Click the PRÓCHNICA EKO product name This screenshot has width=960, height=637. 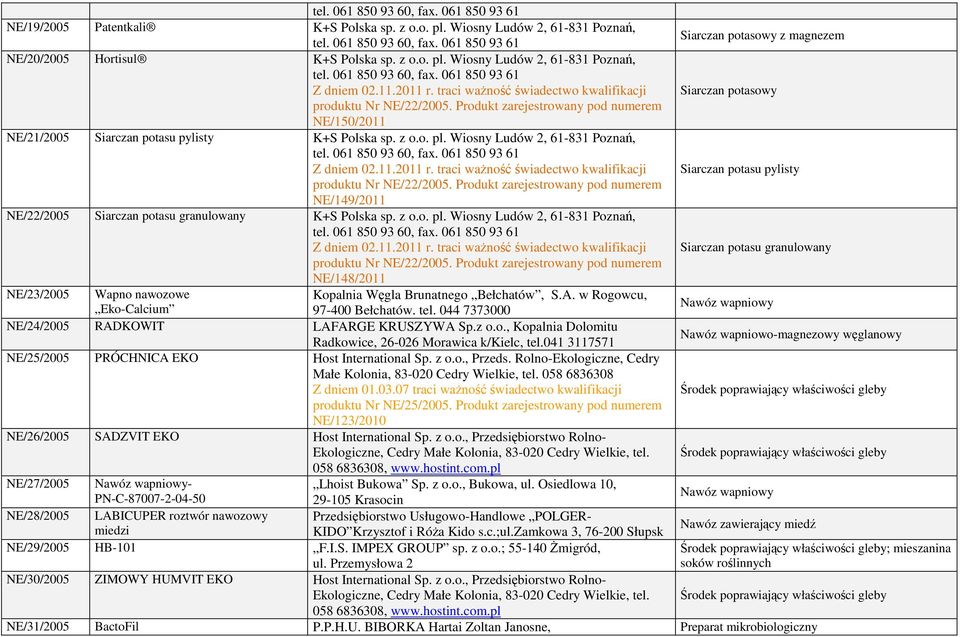pyautogui.click(x=146, y=358)
